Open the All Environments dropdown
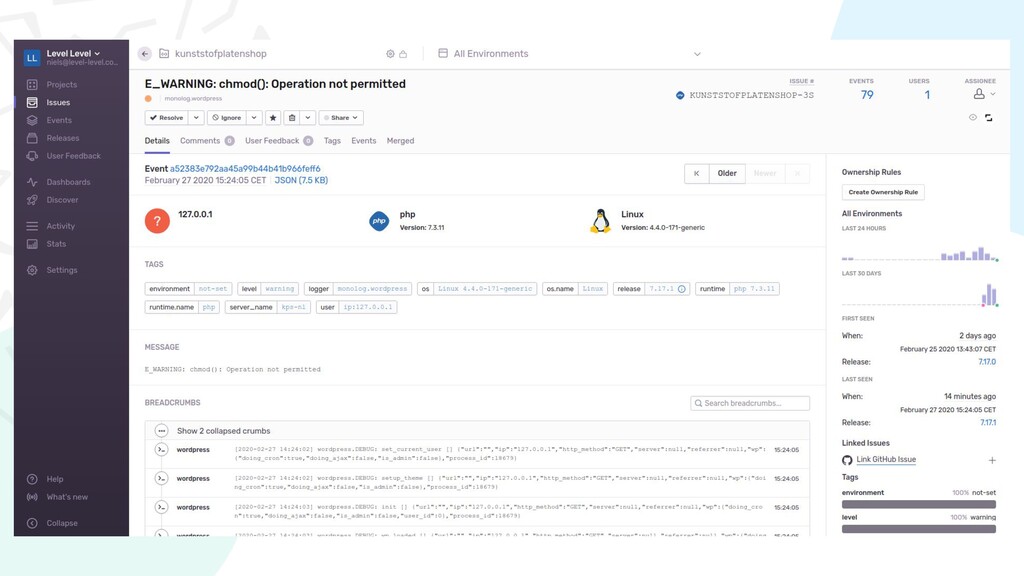1024x576 pixels. [569, 54]
